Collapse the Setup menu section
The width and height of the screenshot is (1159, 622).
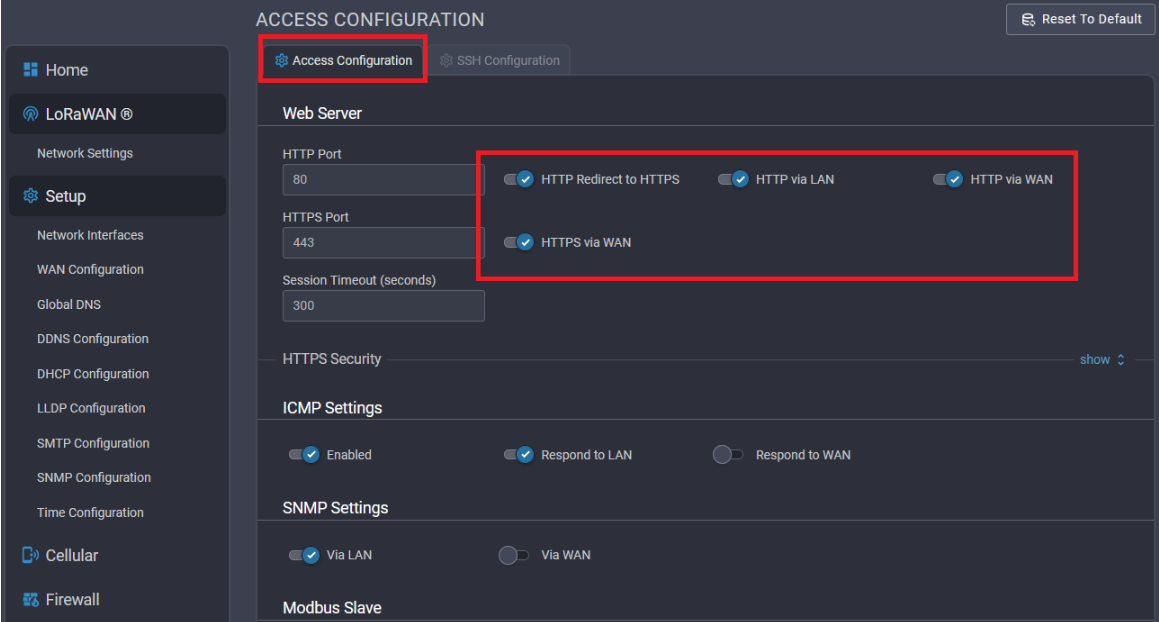tap(66, 196)
